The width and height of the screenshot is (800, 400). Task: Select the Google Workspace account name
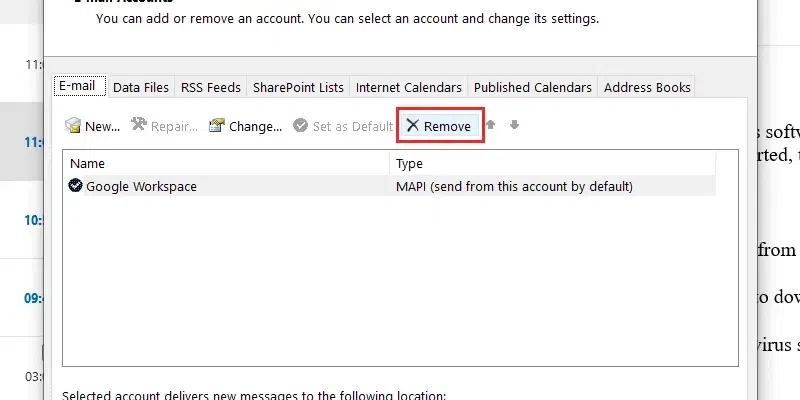(141, 186)
